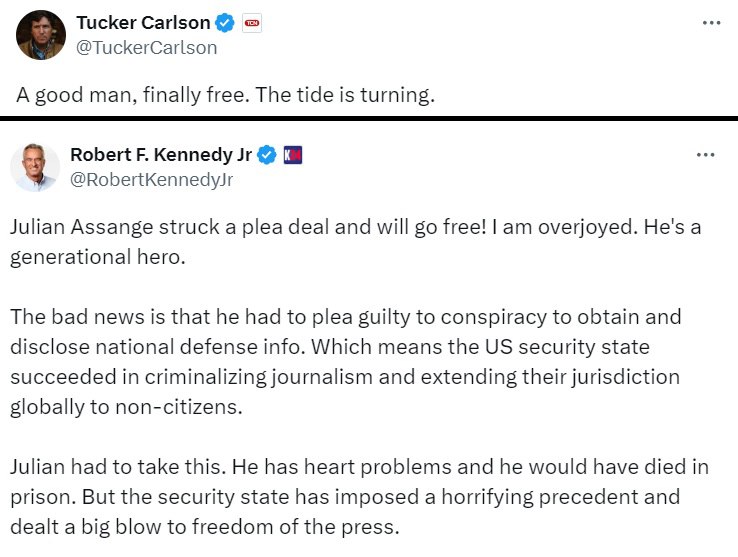The height and width of the screenshot is (557, 738).
Task: Click the line ending 'horrifying precedent and'
Action: 345,497
